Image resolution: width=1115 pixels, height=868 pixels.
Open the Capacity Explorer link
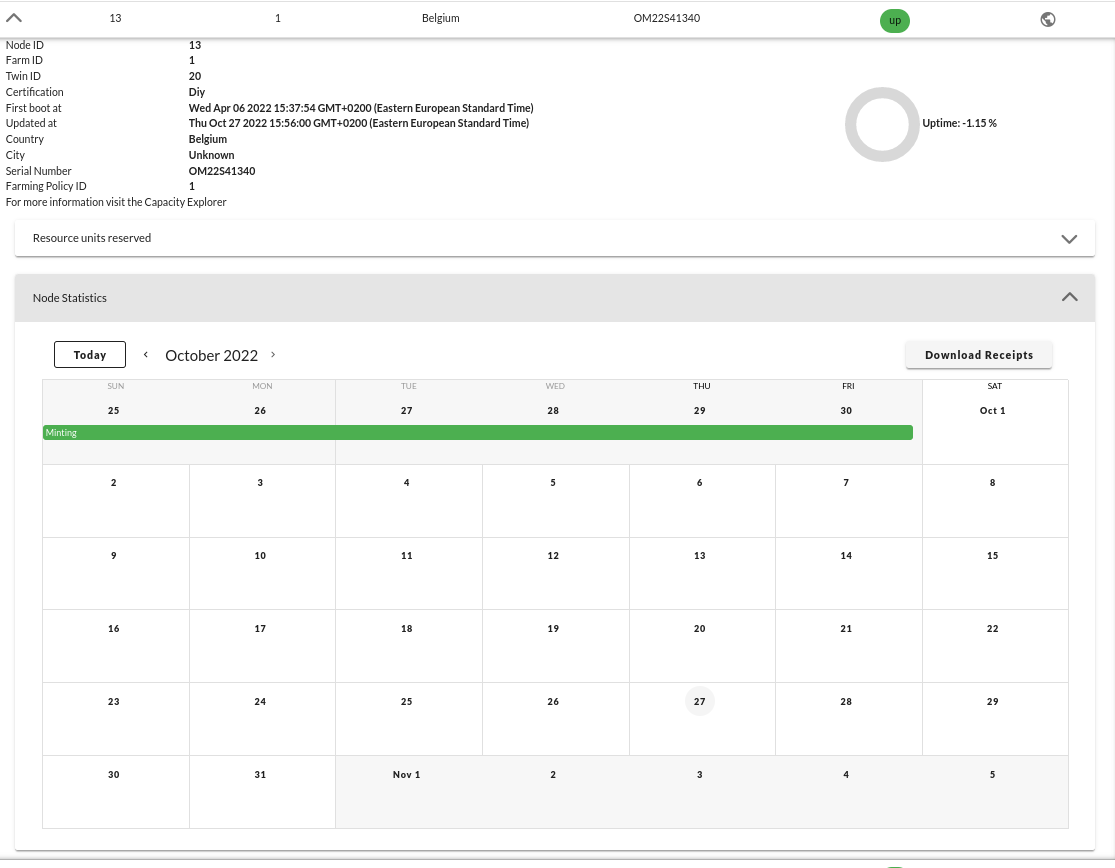click(x=185, y=202)
